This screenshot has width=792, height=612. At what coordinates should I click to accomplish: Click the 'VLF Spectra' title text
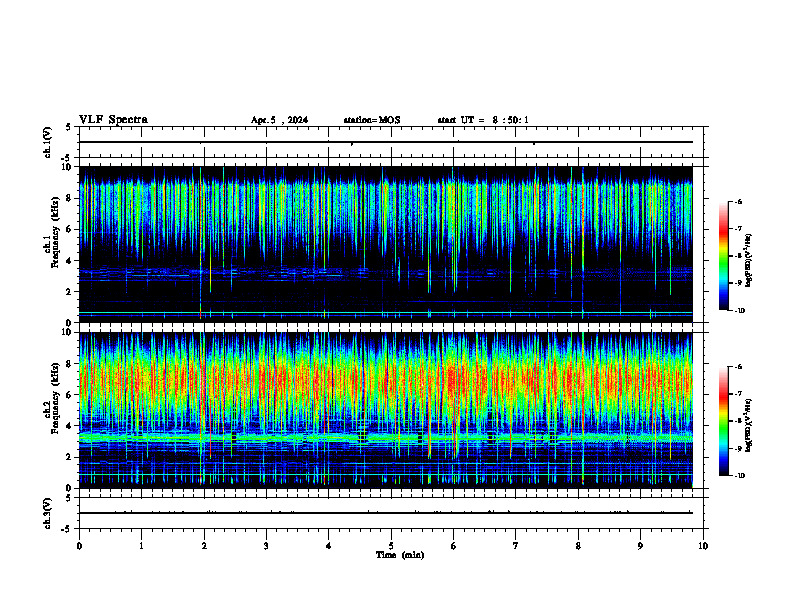[113, 120]
